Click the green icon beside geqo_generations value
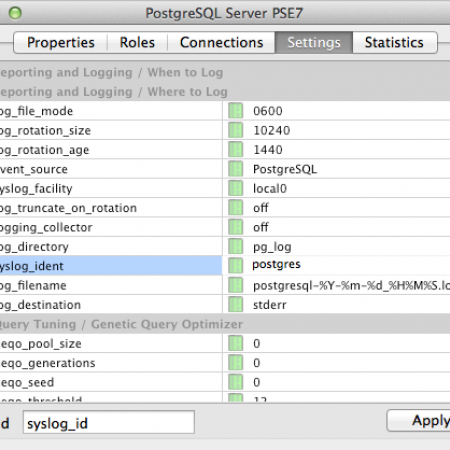The image size is (450, 450). click(236, 363)
